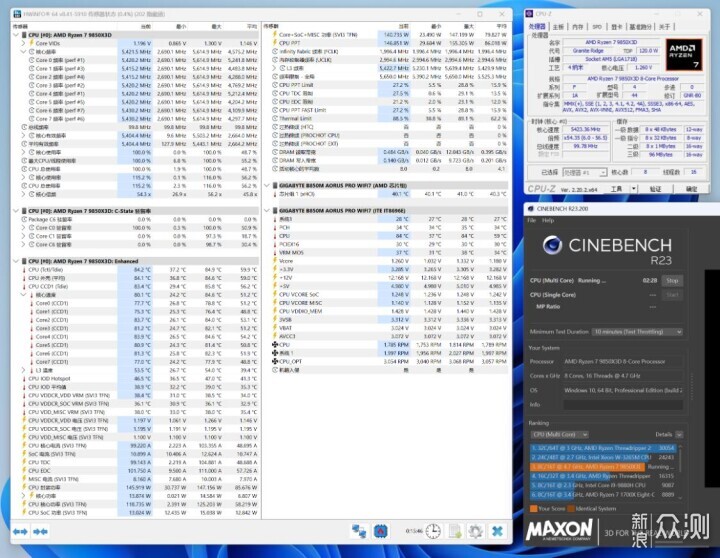Click the log file export icon in HWiNFO
720x558 pixels.
[455, 531]
